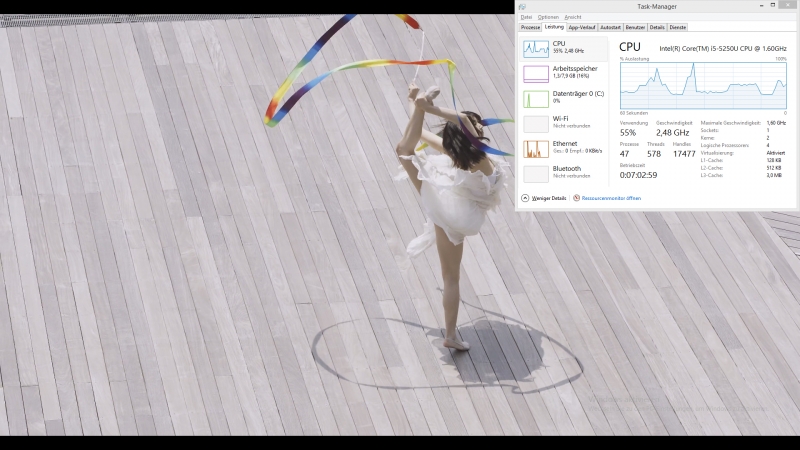Select the Bluetooth graph thumbnail
The width and height of the screenshot is (800, 450).
pos(536,174)
